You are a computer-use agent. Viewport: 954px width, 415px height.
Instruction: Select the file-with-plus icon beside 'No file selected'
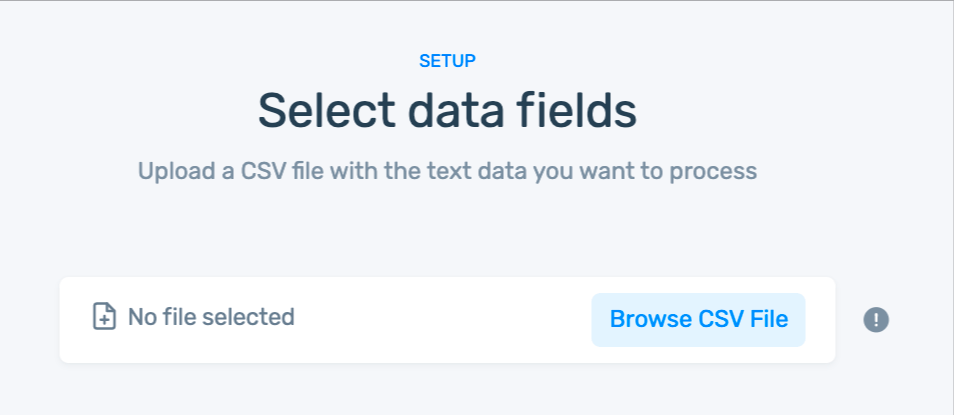(x=104, y=318)
